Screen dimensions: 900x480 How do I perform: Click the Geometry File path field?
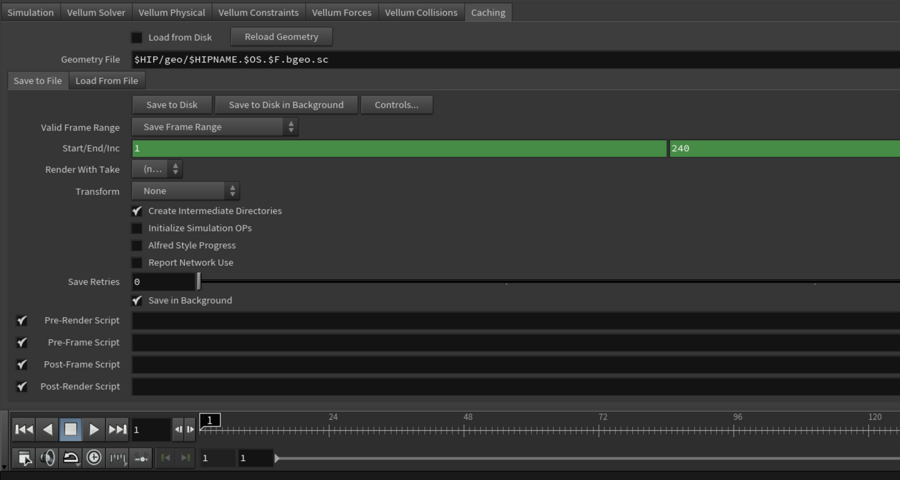point(516,60)
